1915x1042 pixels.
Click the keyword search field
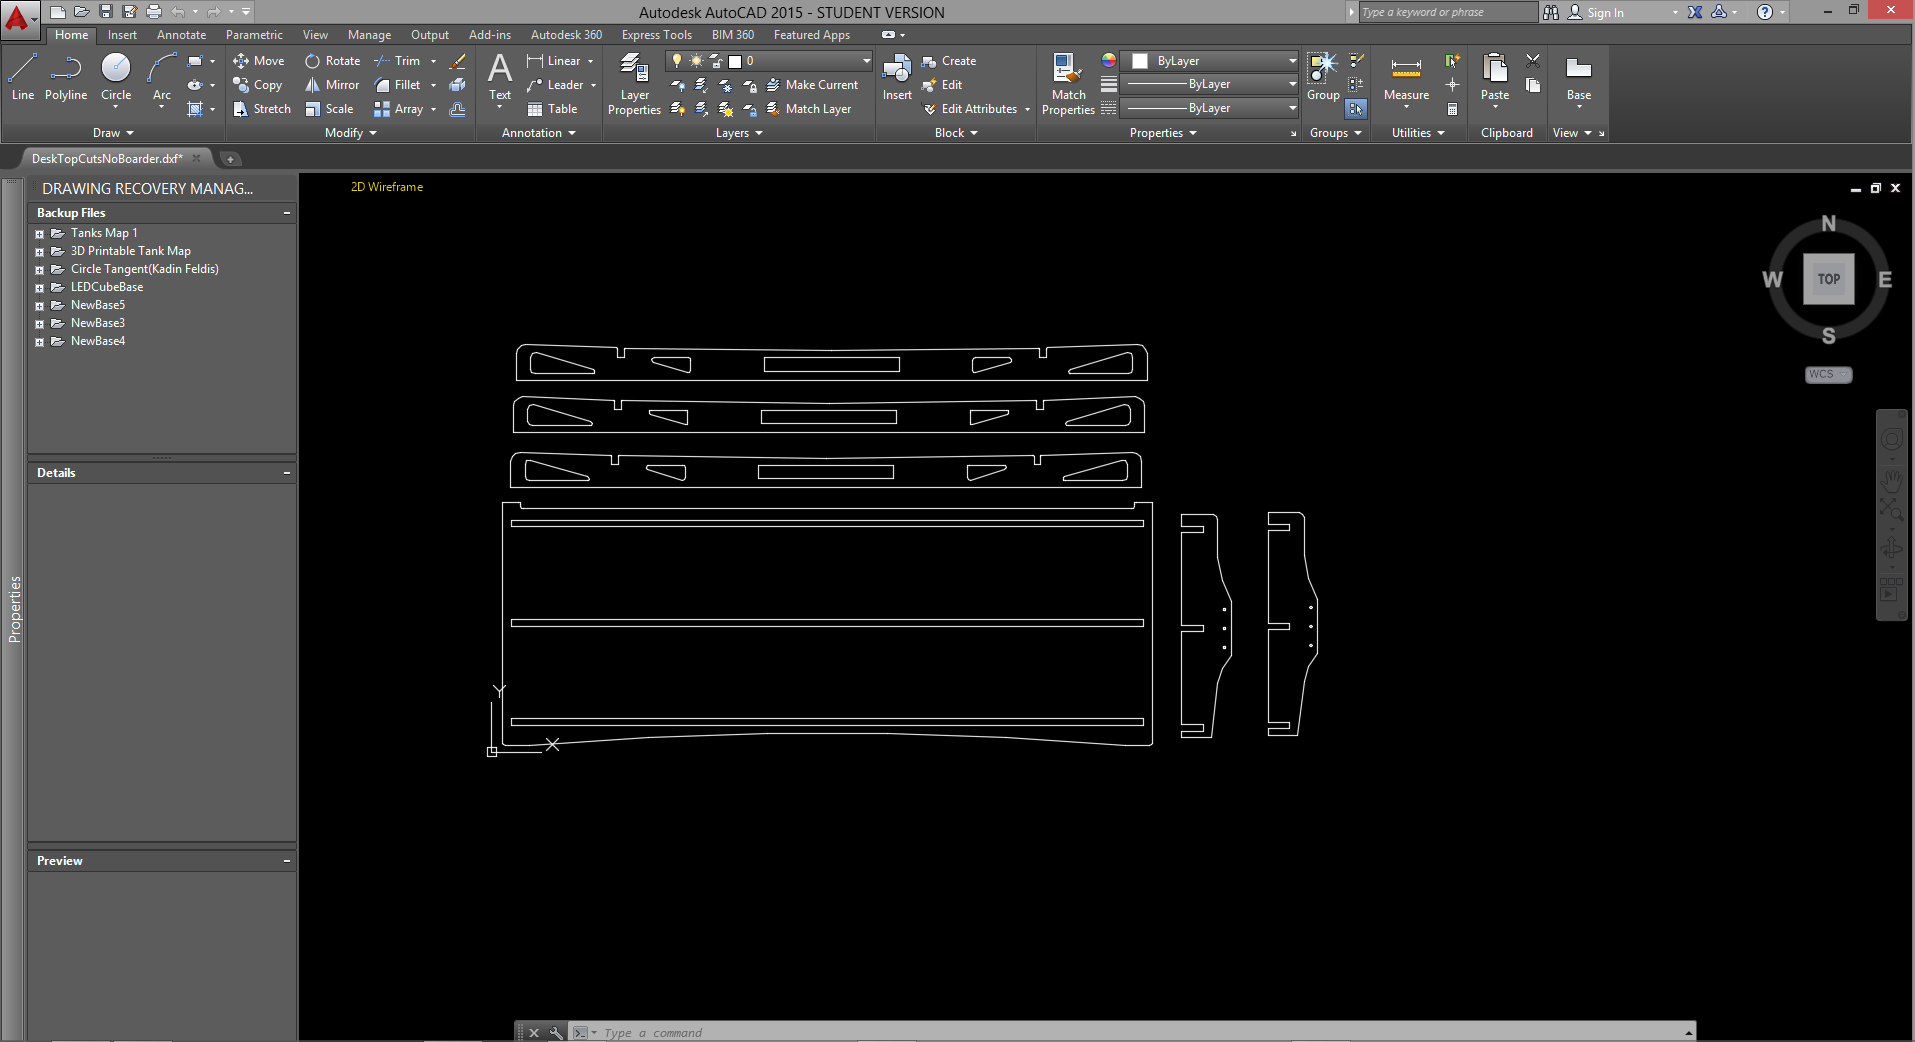pos(1447,12)
